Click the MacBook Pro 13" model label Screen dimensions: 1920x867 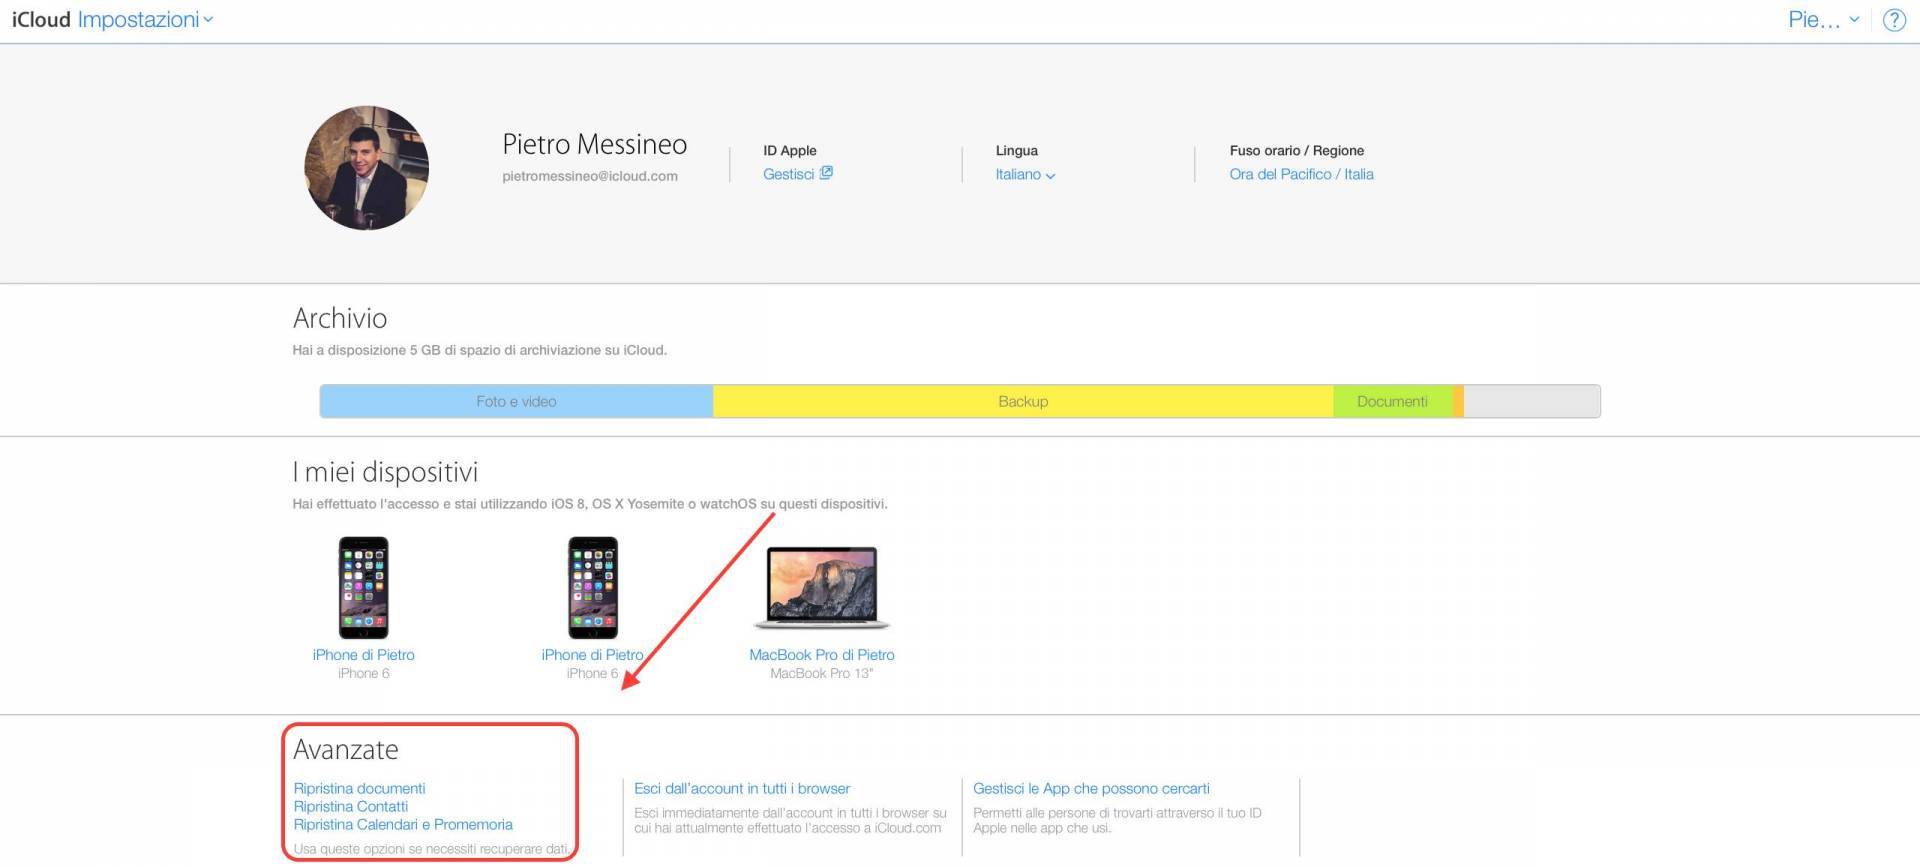pyautogui.click(x=821, y=674)
